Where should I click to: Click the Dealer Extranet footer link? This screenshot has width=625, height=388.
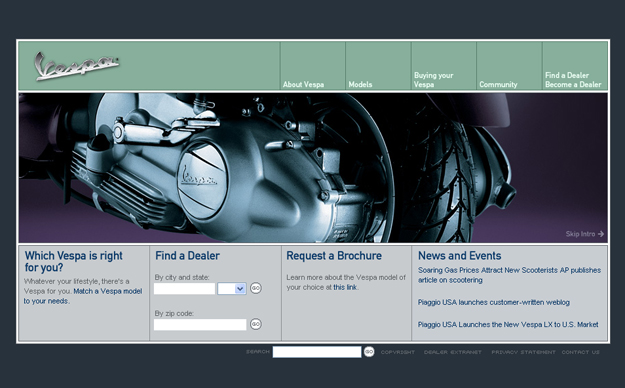click(x=453, y=352)
